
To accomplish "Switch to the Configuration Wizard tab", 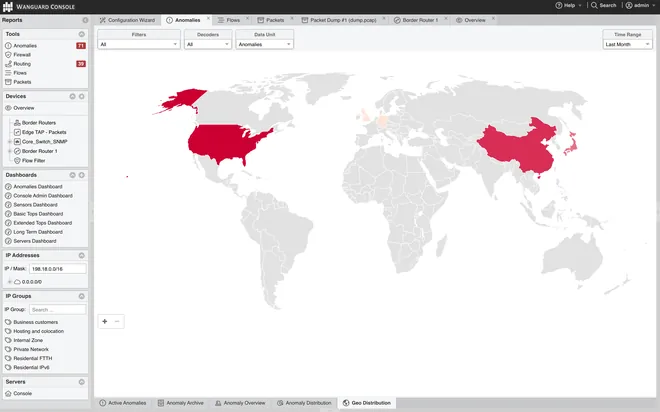I will coord(128,20).
